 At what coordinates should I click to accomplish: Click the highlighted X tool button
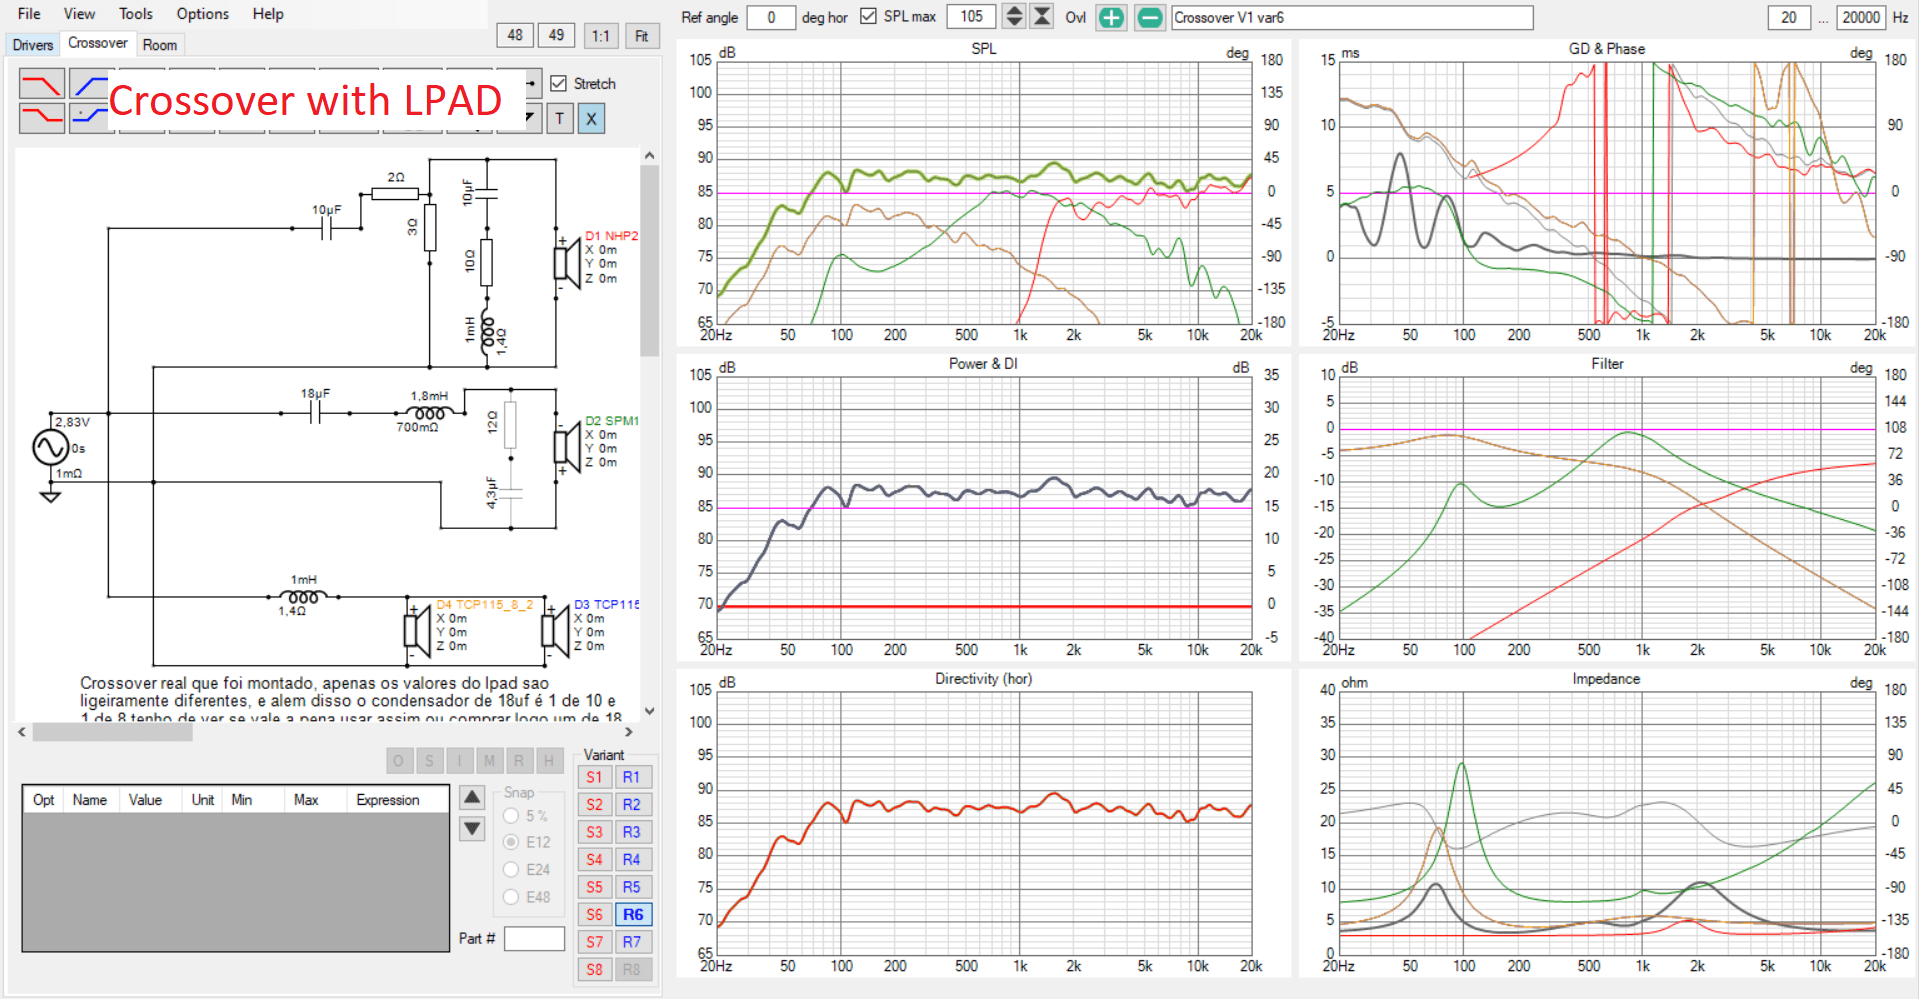coord(591,118)
